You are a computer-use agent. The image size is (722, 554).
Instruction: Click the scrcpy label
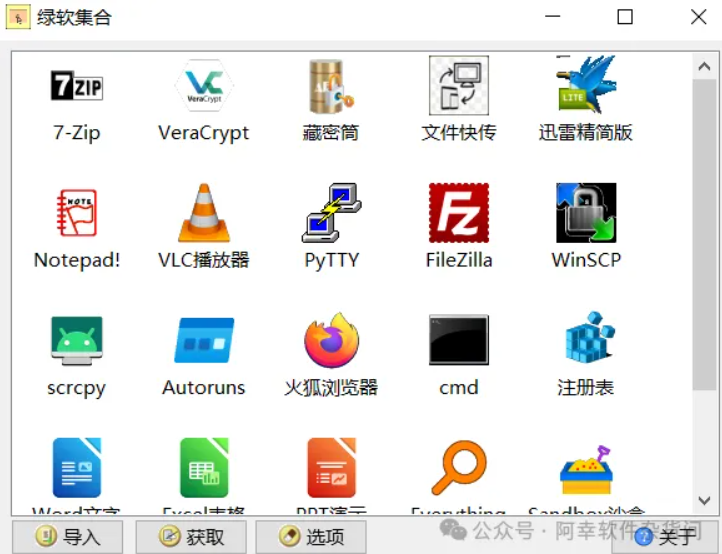pos(76,389)
